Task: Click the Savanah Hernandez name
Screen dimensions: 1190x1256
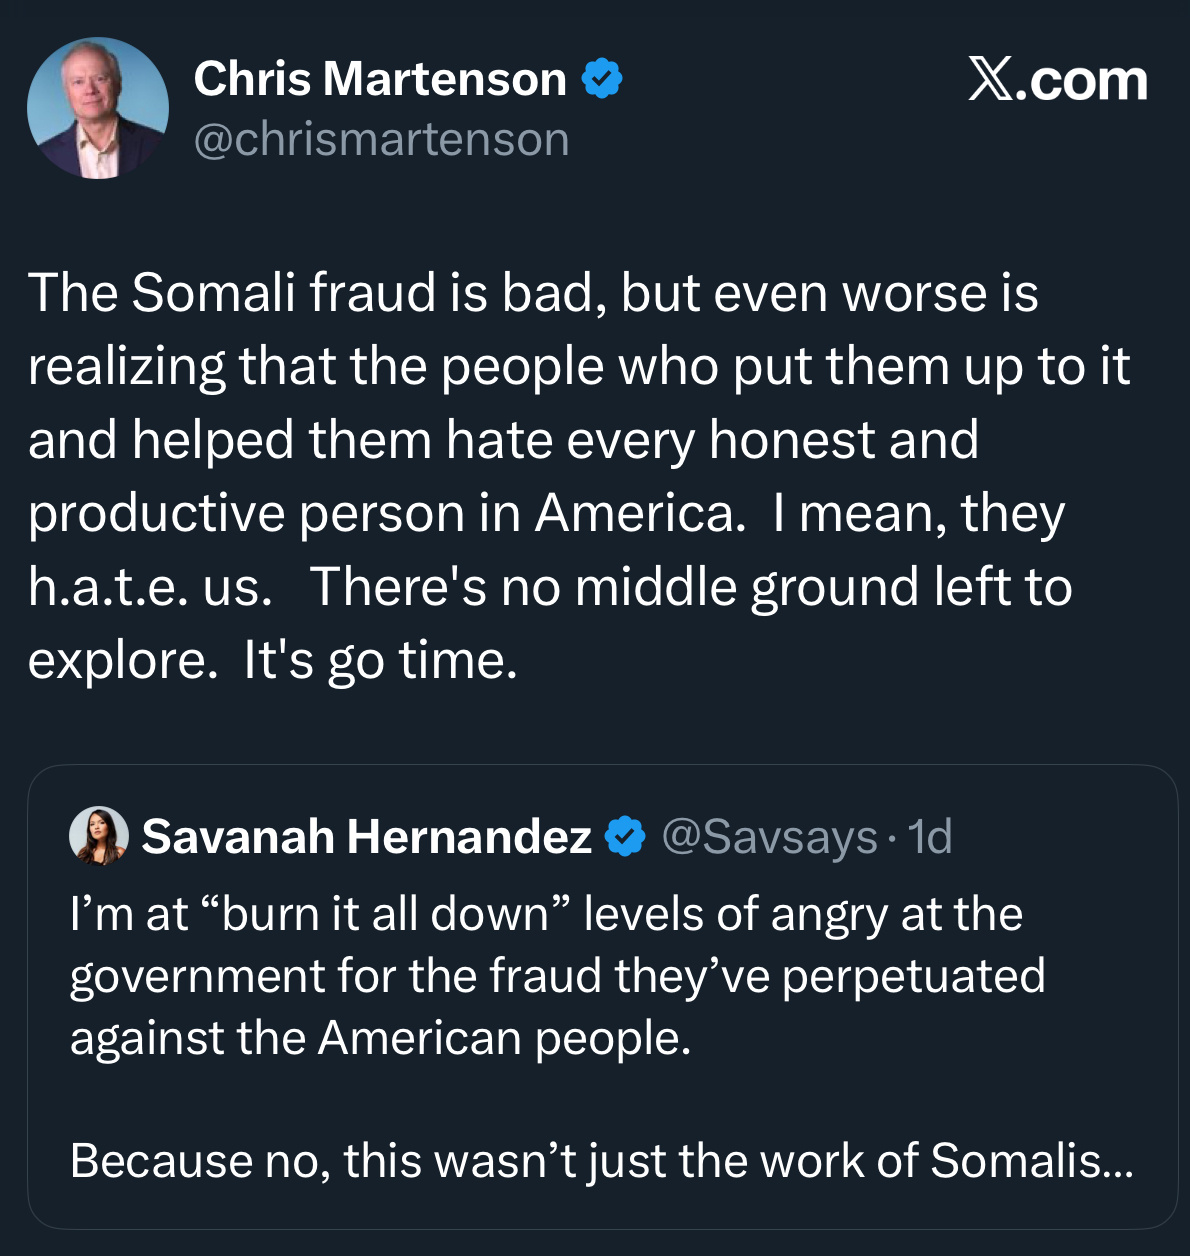Action: pos(366,836)
